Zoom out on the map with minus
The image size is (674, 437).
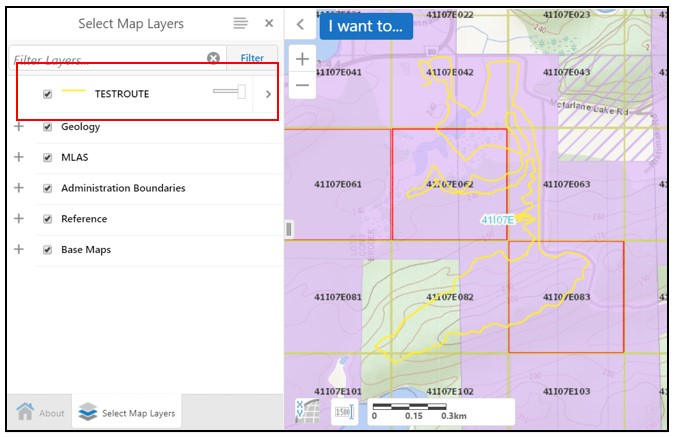(x=302, y=85)
